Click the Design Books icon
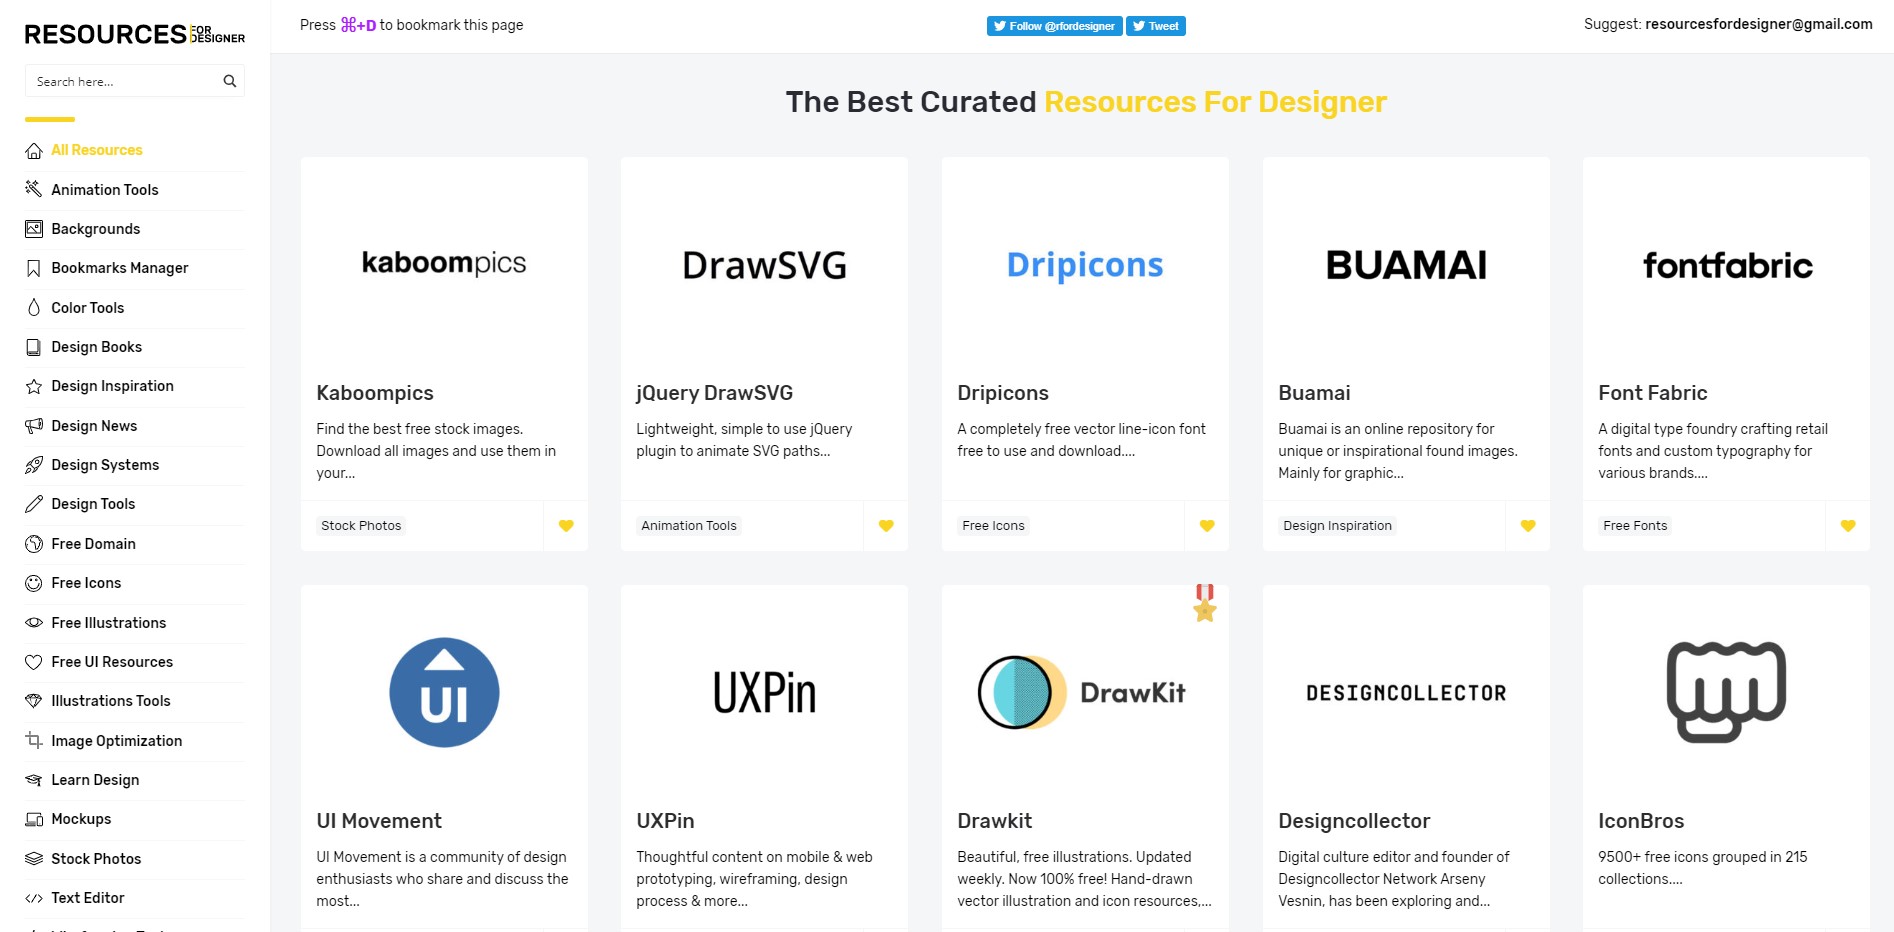This screenshot has height=932, width=1894. coord(34,347)
